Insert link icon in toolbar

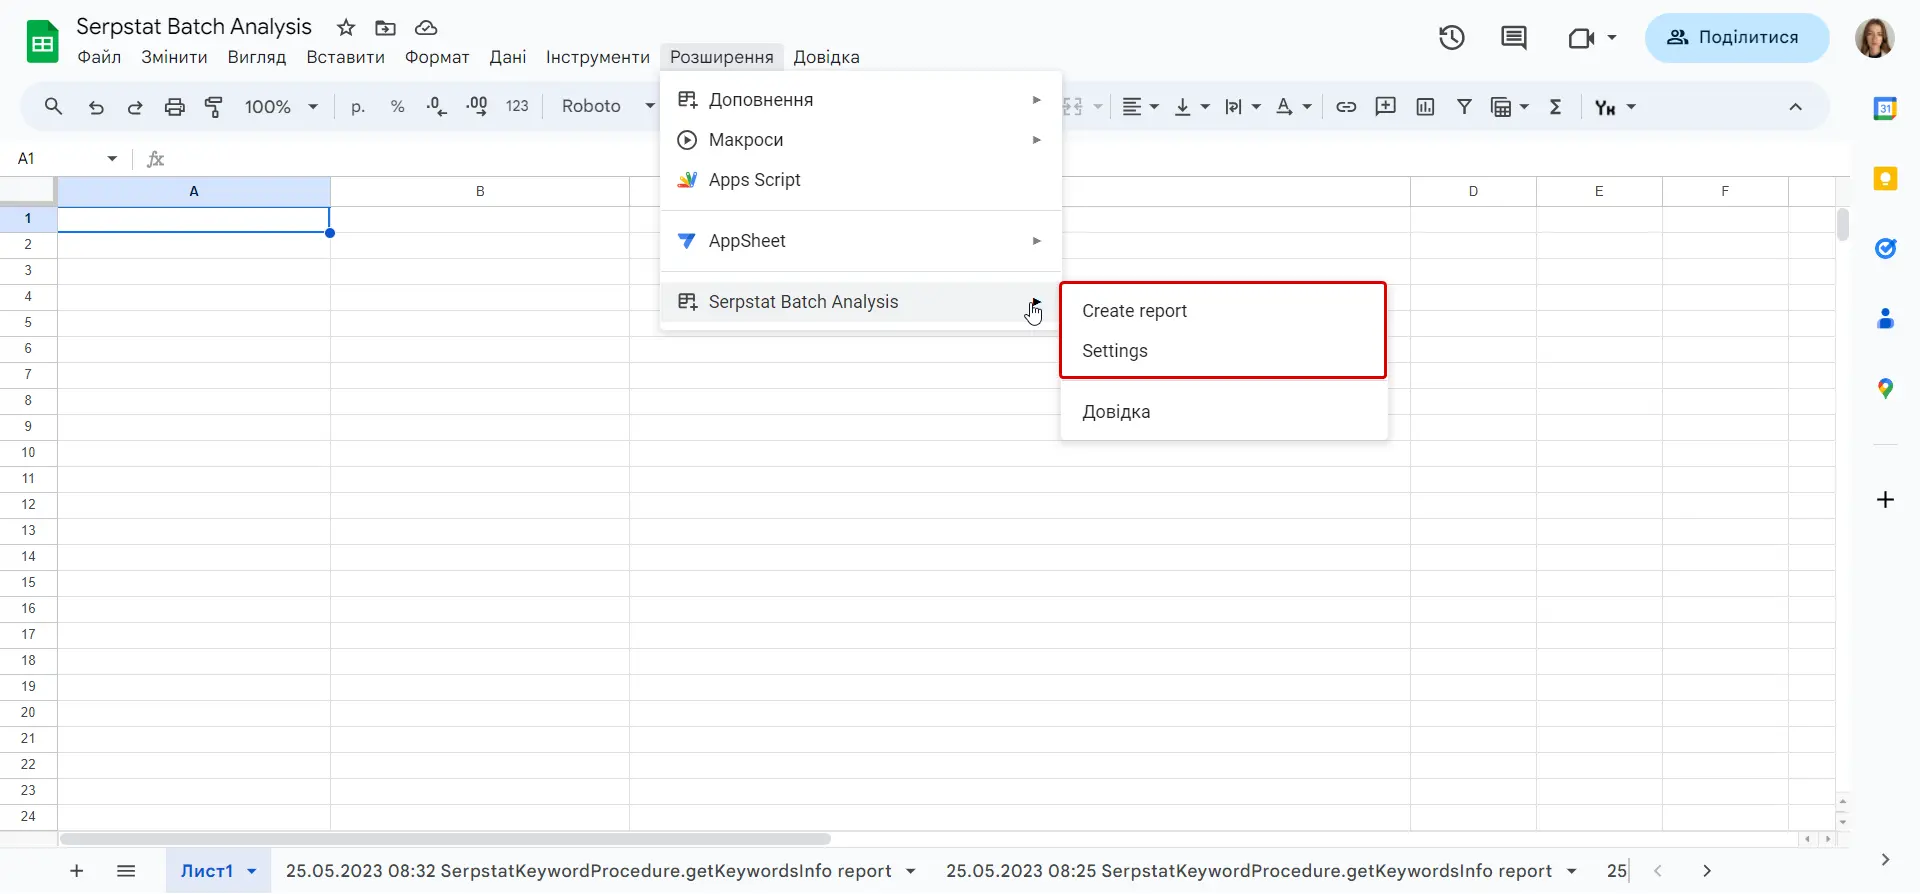1346,107
